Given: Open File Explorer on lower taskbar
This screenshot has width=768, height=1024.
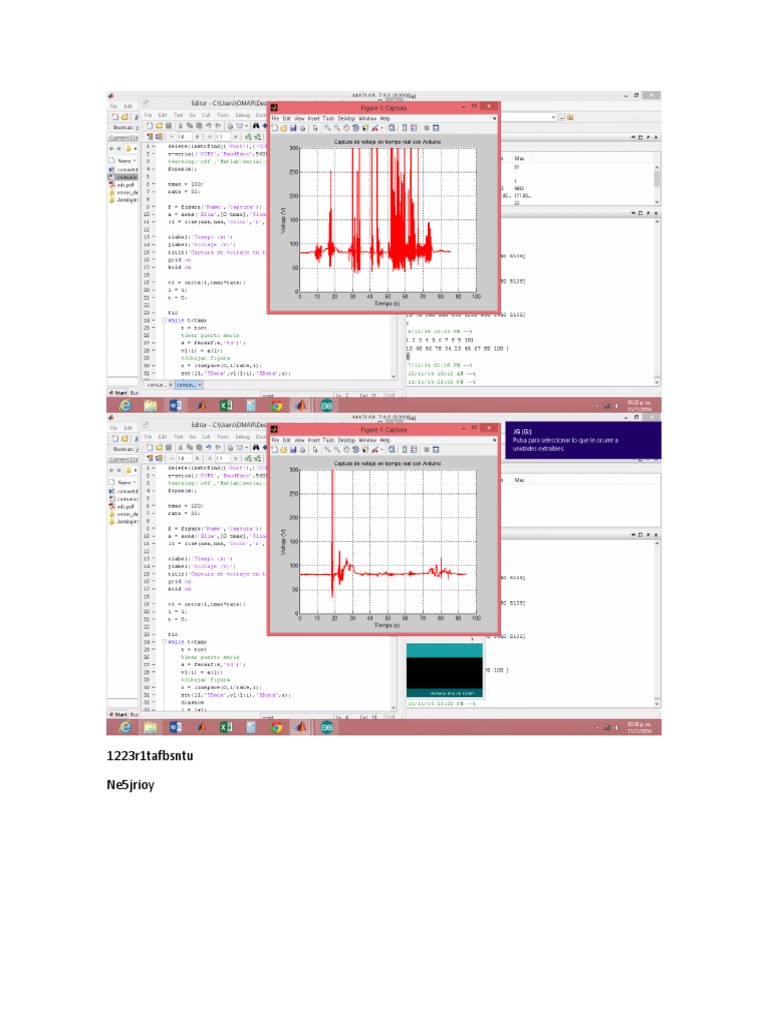Looking at the screenshot, I should point(150,727).
